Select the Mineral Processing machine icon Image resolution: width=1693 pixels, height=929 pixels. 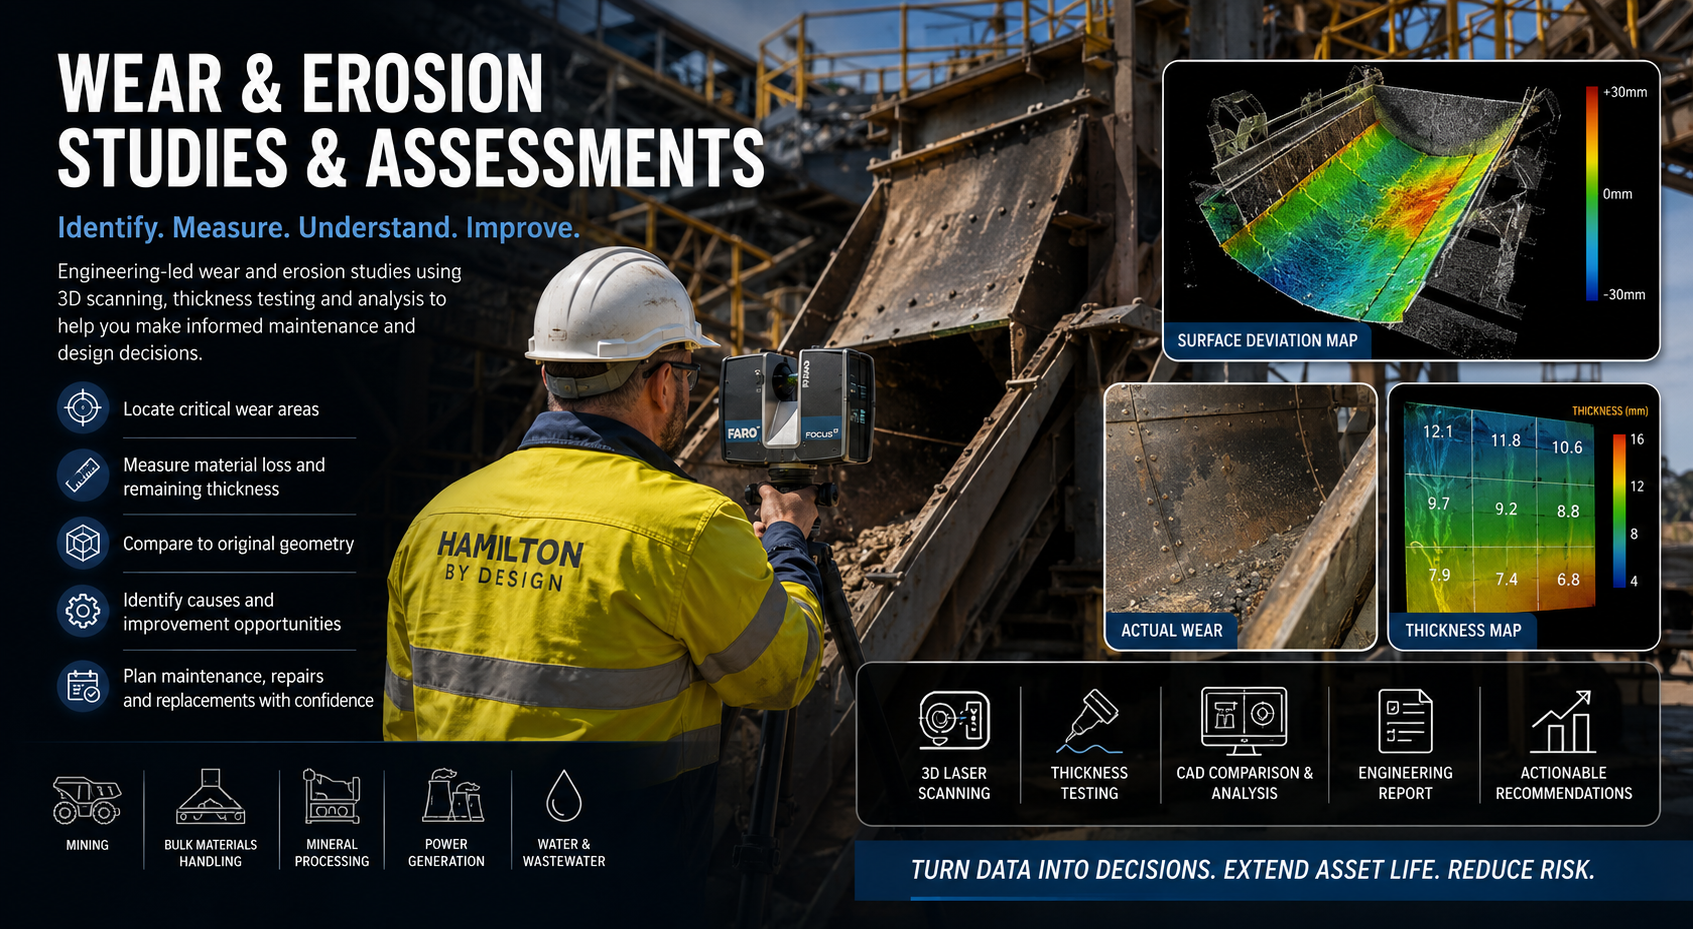pyautogui.click(x=332, y=797)
